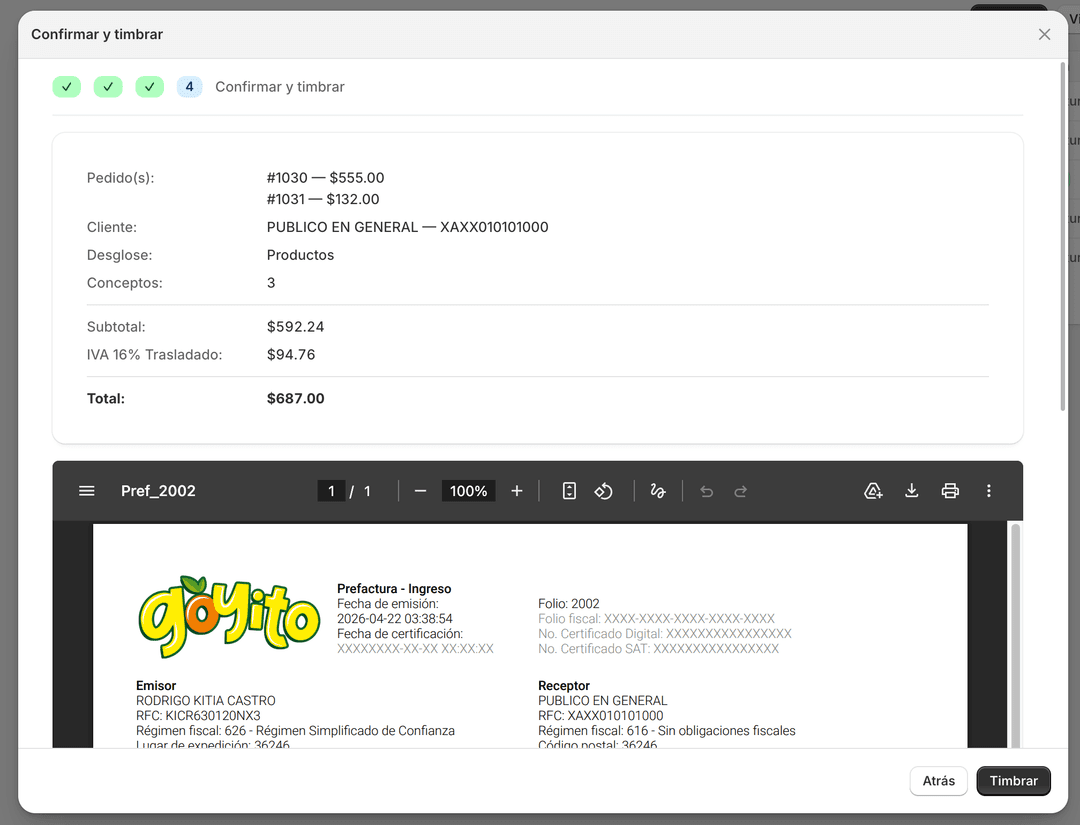The width and height of the screenshot is (1080, 825).
Task: Click the Folio: 2002 text in PDF
Action: (568, 604)
